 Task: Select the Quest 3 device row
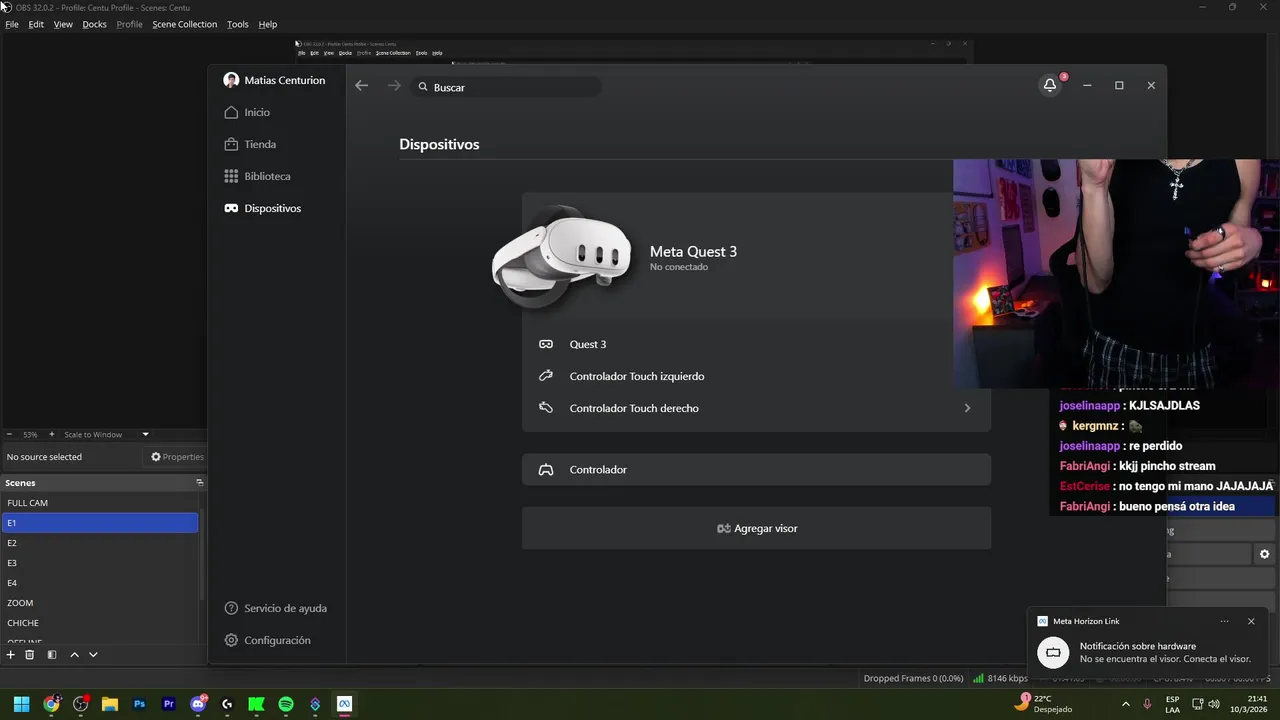point(756,344)
